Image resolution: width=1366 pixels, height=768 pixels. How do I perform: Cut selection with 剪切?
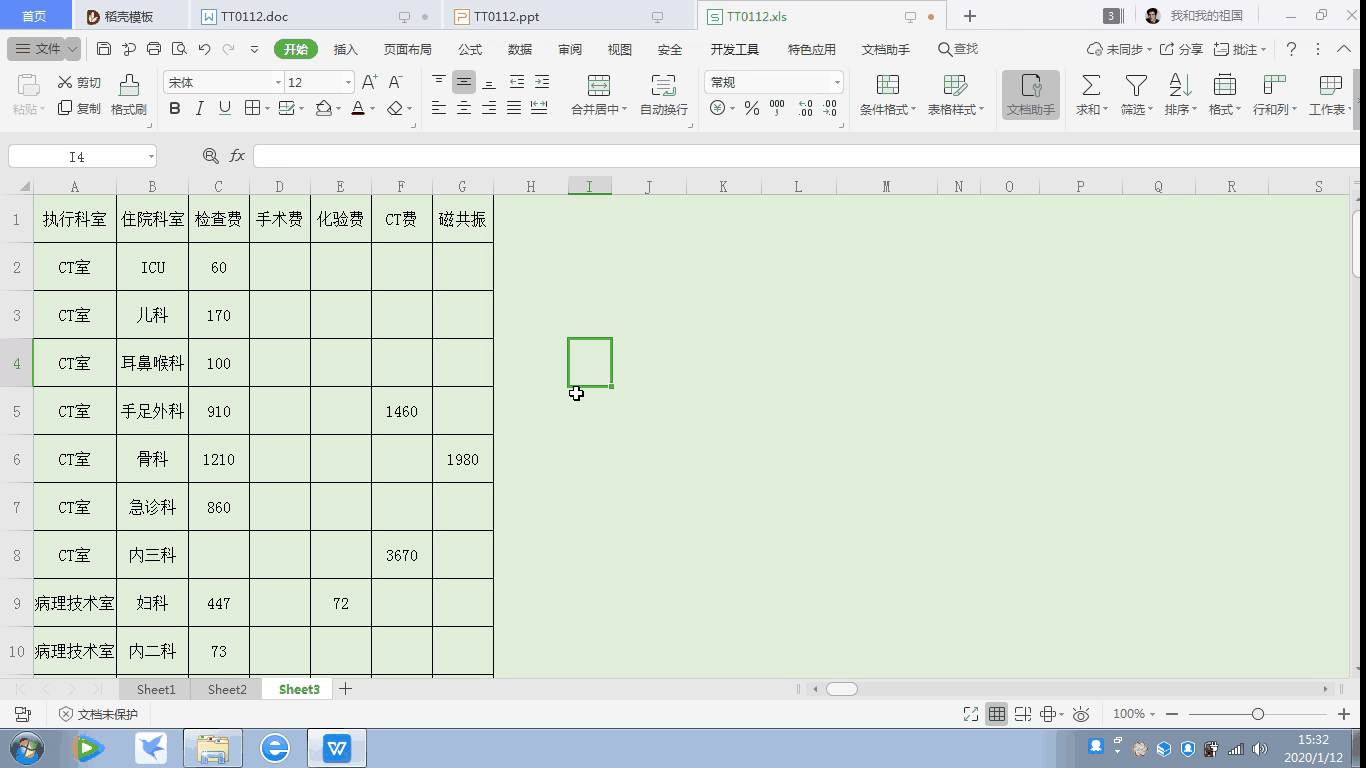[x=80, y=82]
